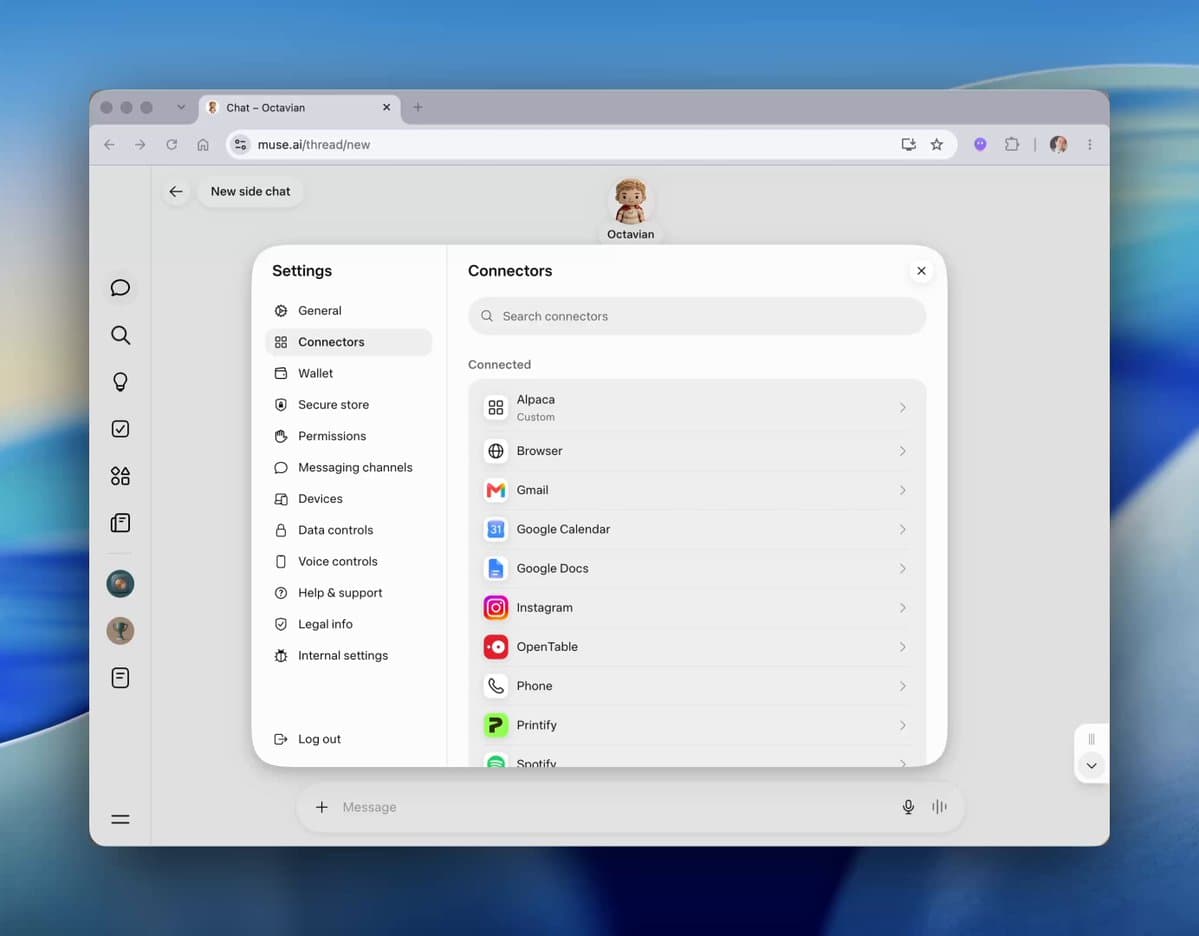Expand the Alpaca connector chevron
1199x936 pixels.
coord(902,408)
